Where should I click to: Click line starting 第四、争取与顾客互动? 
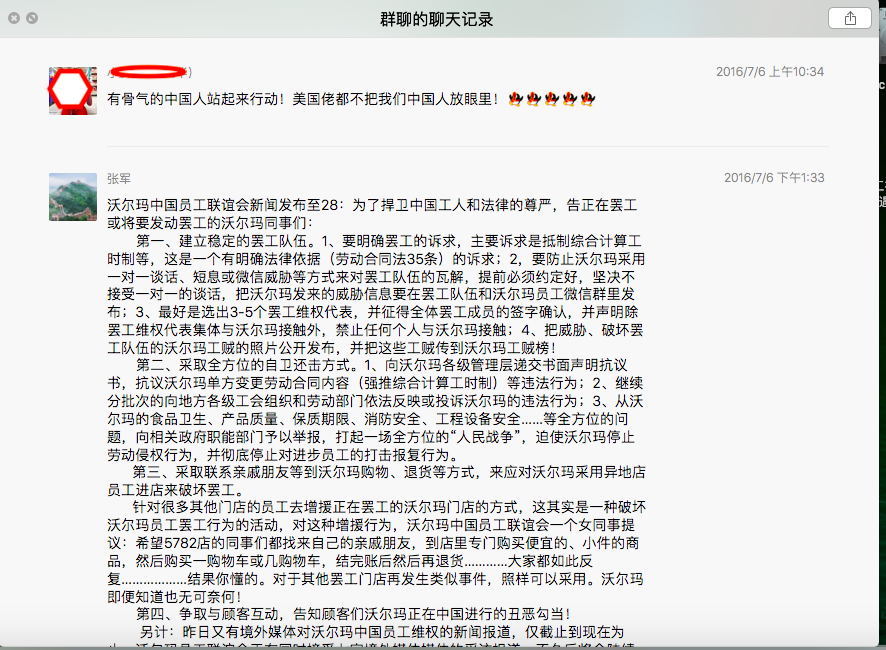tap(353, 614)
